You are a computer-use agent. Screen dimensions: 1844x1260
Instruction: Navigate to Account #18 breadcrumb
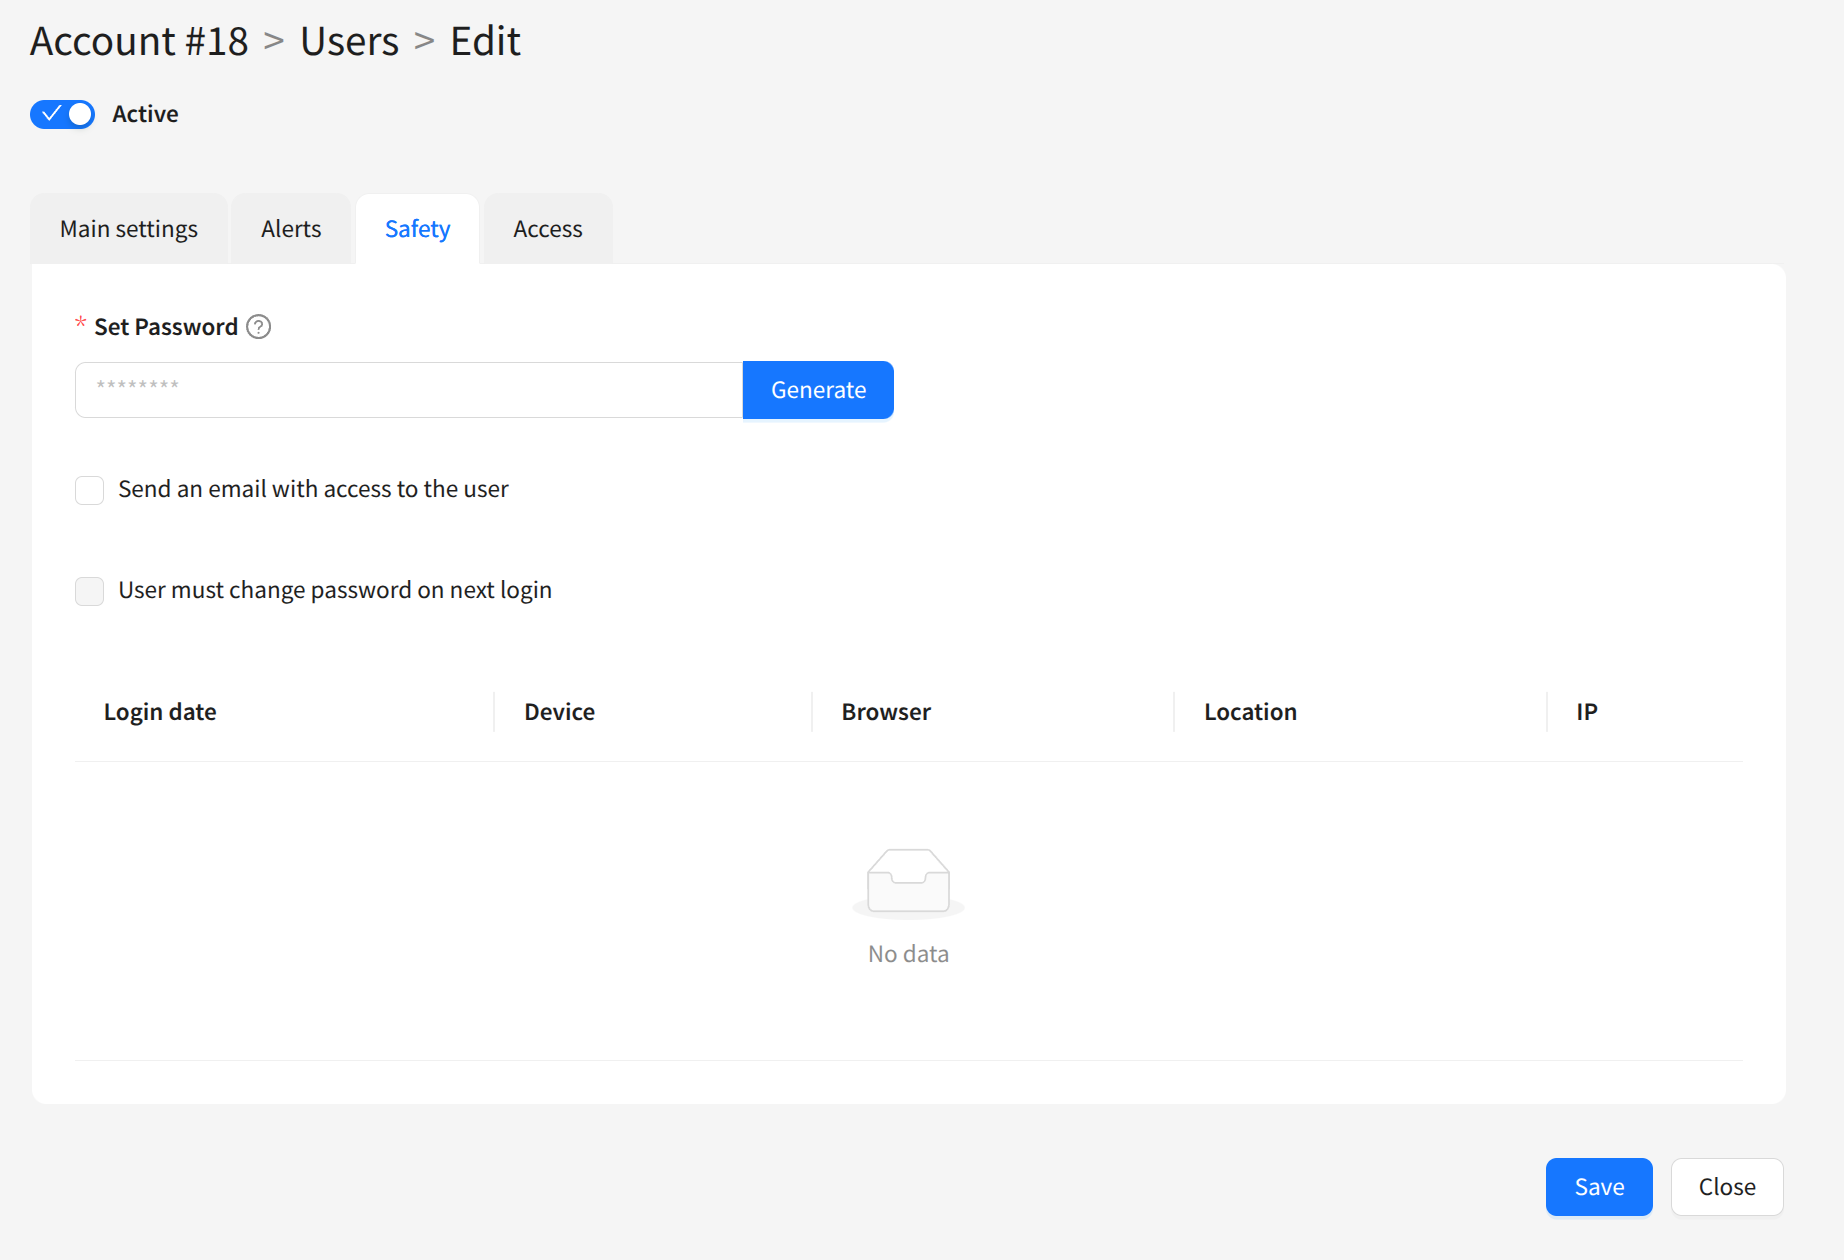click(139, 41)
